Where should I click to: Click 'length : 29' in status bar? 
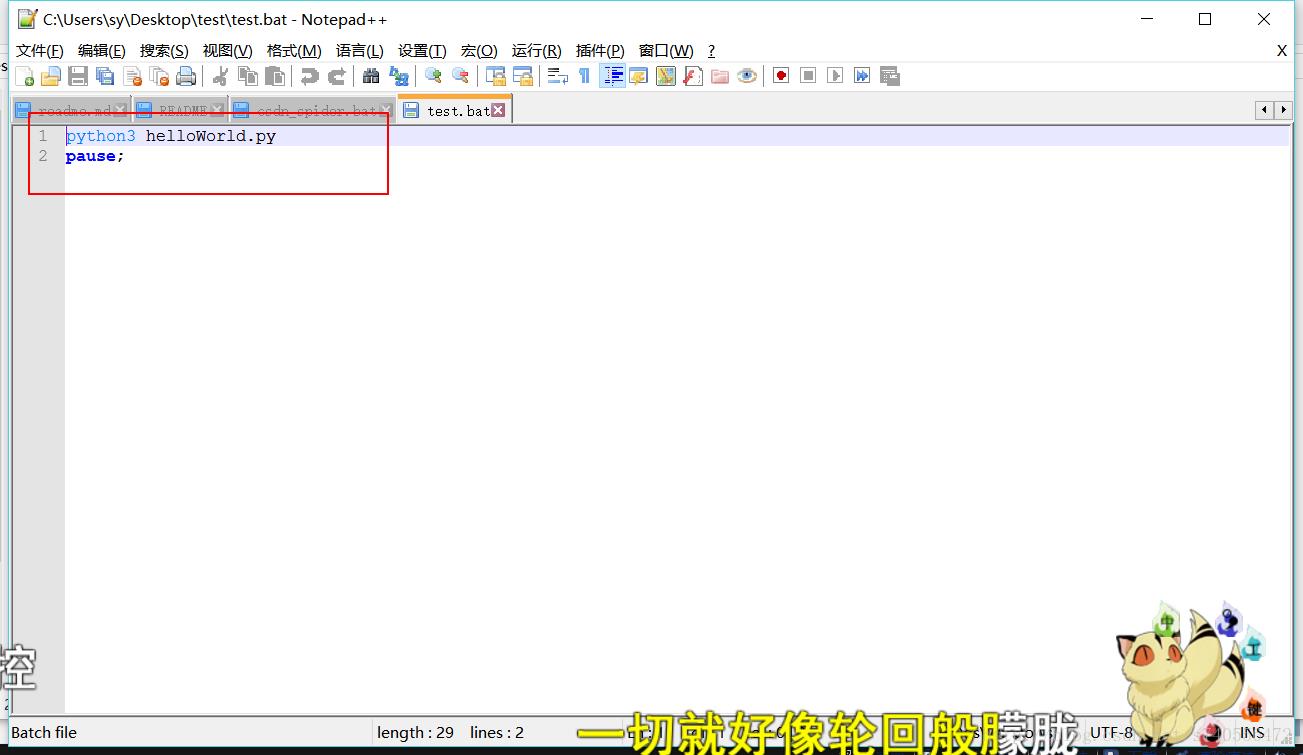415,733
